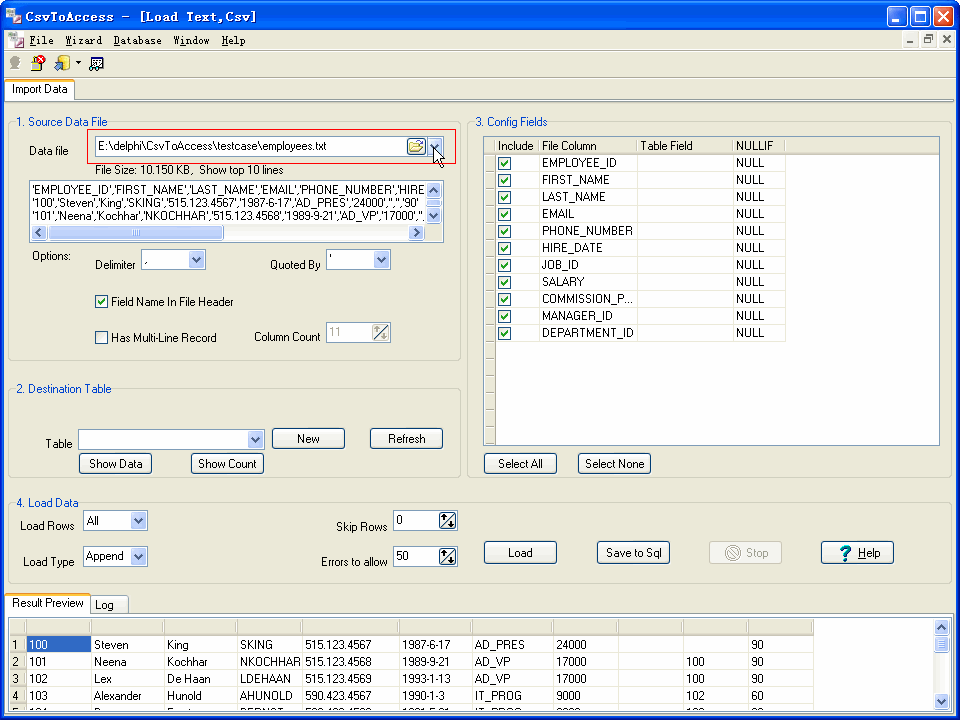Image resolution: width=960 pixels, height=720 pixels.
Task: Open the Wizard menu
Action: point(83,40)
